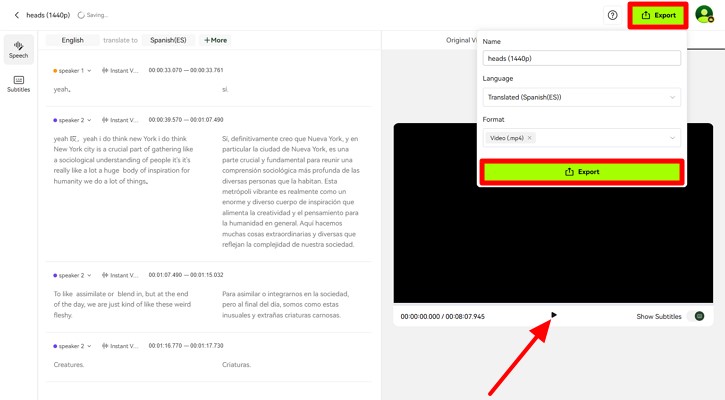Play the video preview
Image resolution: width=725 pixels, height=400 pixels.
pyautogui.click(x=553, y=315)
